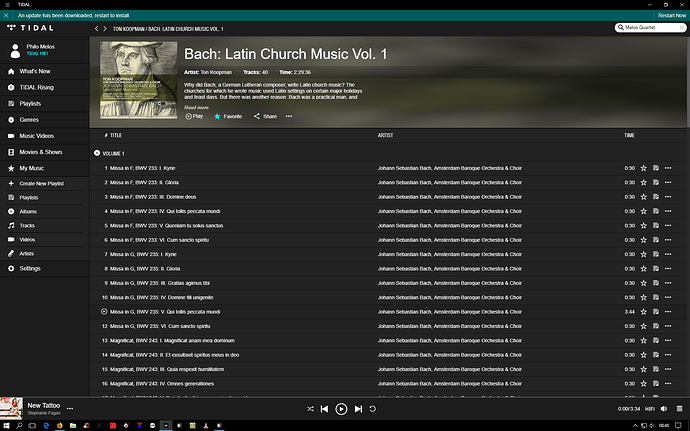
Task: Open more options for track 15 Quia respexit
Action: click(x=668, y=369)
